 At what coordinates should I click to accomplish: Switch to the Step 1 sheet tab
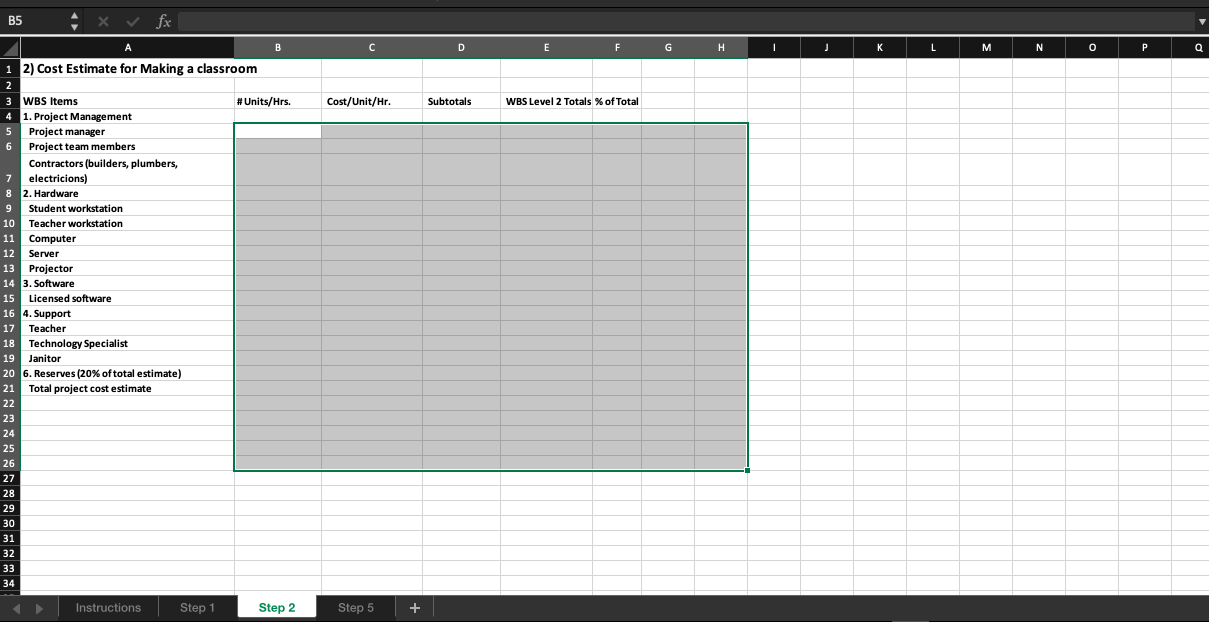pyautogui.click(x=197, y=607)
